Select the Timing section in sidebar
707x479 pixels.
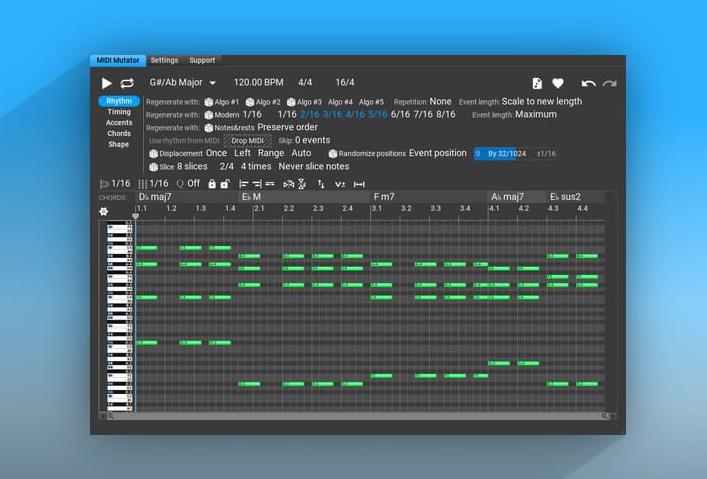point(119,112)
